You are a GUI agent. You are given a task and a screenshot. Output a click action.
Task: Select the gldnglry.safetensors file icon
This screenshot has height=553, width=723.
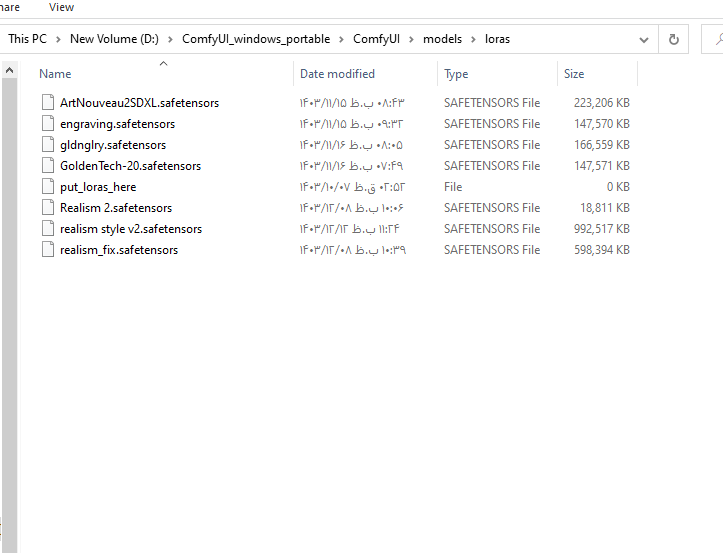(x=48, y=145)
